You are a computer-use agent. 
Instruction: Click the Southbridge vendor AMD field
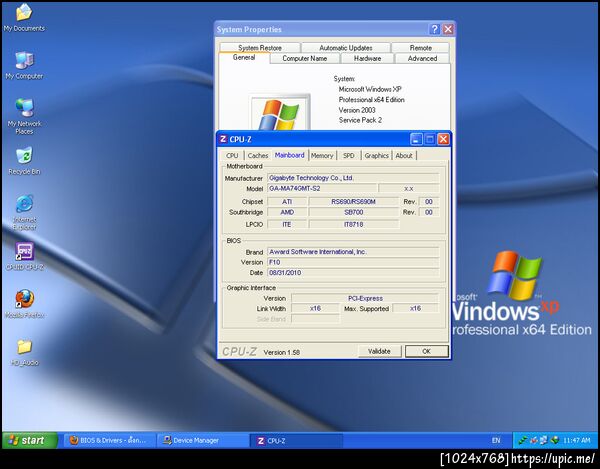click(287, 212)
